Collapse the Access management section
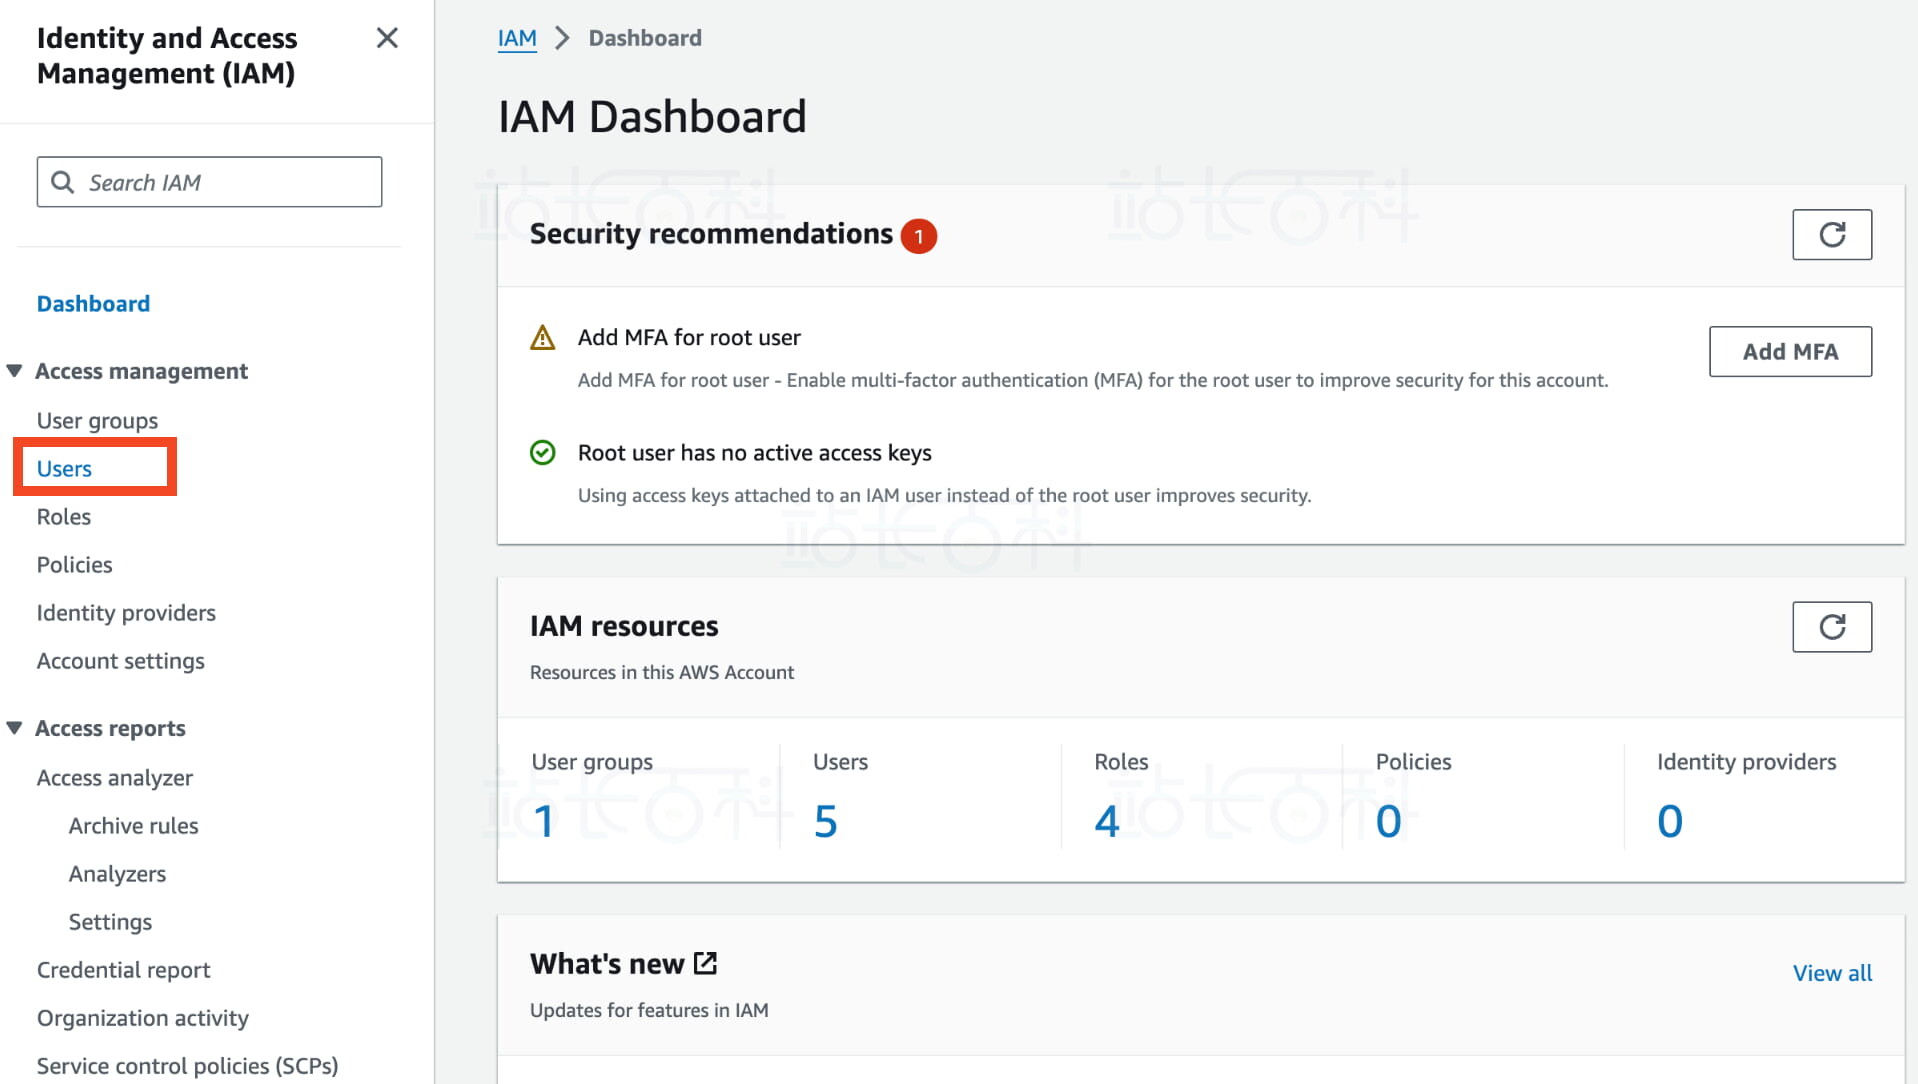This screenshot has height=1084, width=1918. click(15, 371)
